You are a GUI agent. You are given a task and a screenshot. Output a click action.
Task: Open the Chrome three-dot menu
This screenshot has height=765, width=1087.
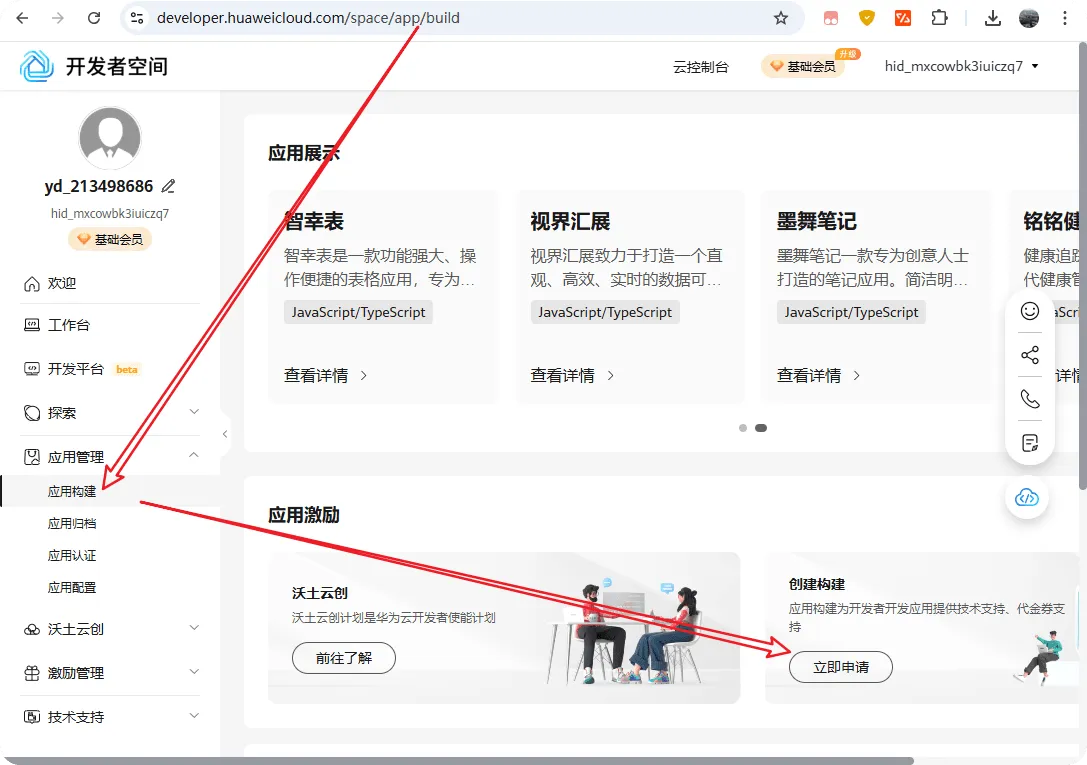1065,18
